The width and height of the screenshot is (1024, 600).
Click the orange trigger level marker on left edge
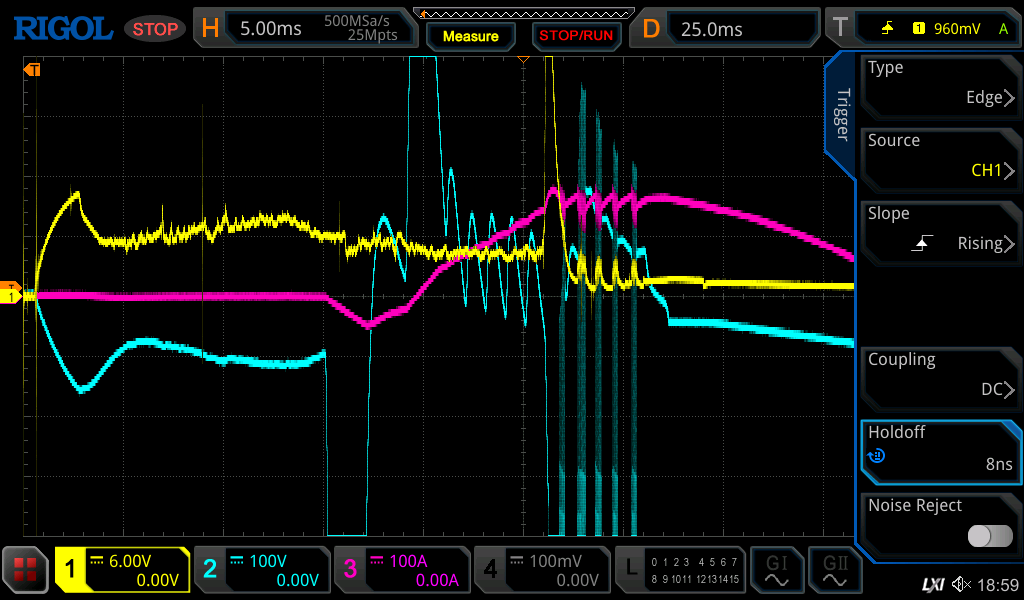pyautogui.click(x=11, y=289)
